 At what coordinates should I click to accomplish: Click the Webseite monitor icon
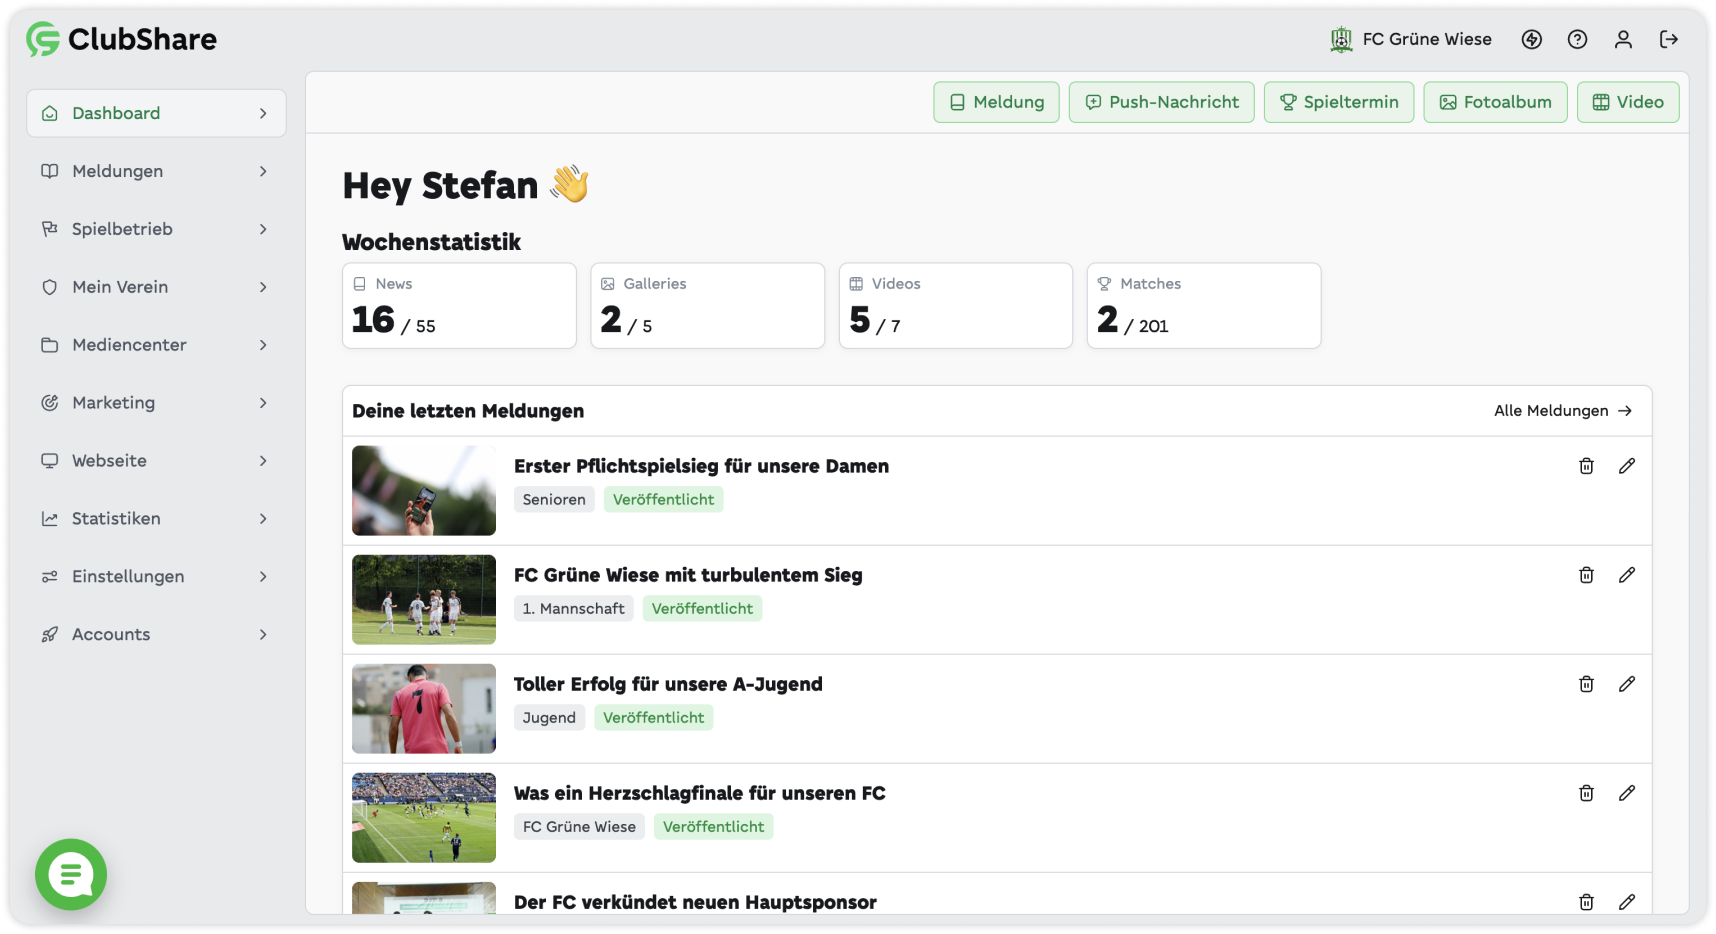49,461
